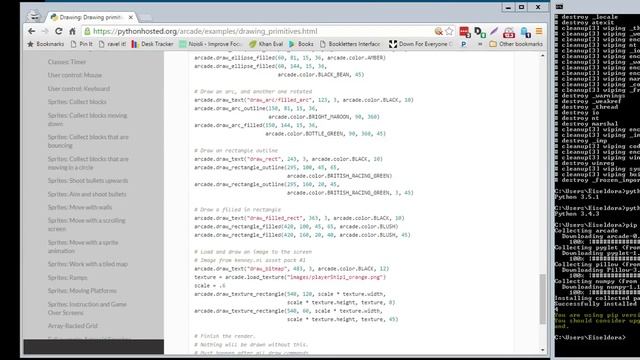Click the 'Python 3.5.1' line in command prompt
Viewport: 640px width, 360px height.
(576, 197)
